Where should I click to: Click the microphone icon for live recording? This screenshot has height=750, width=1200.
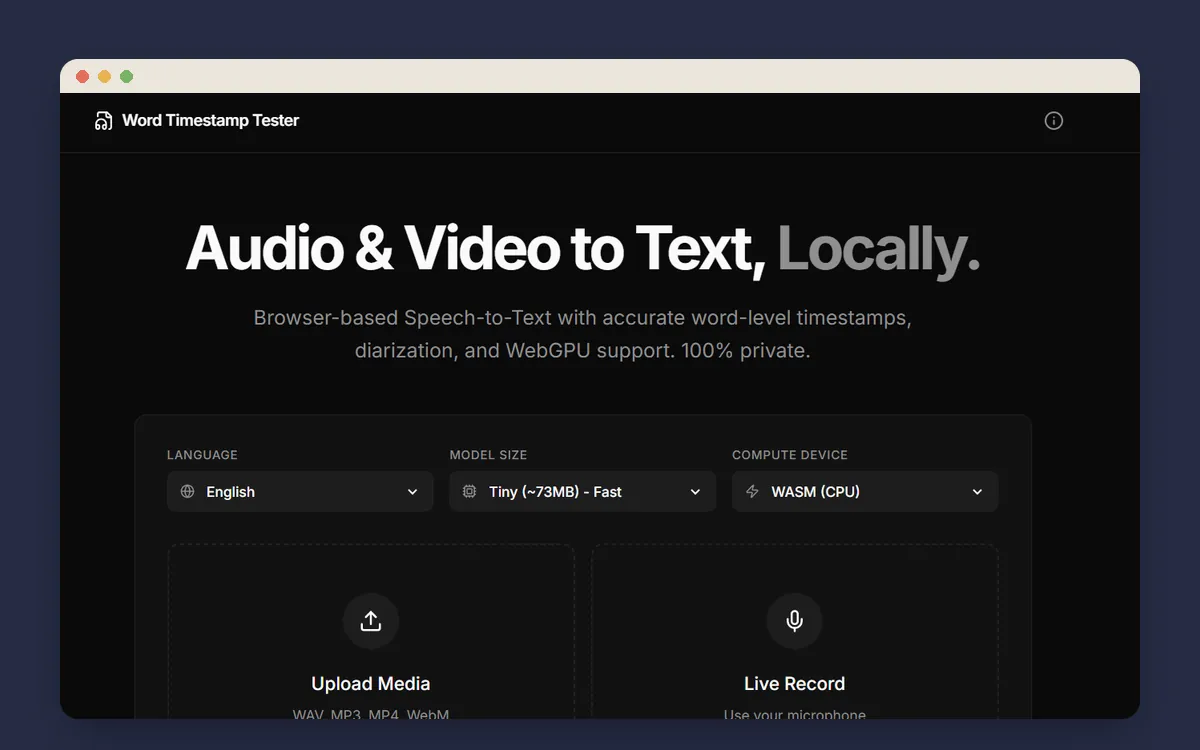[x=795, y=621]
